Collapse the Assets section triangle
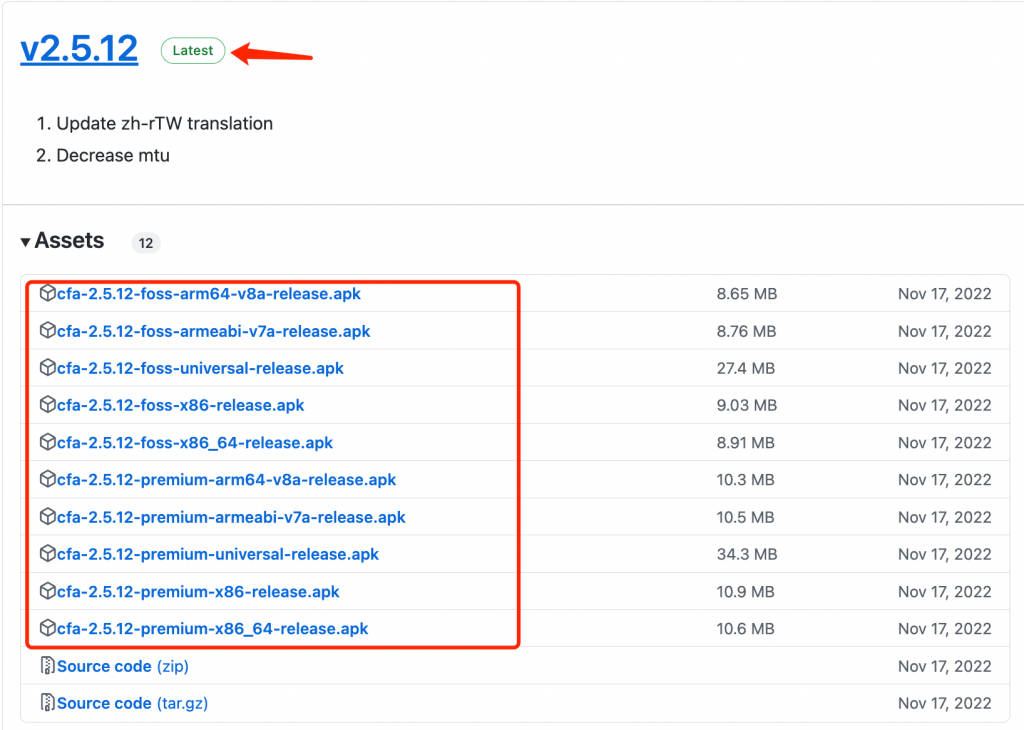The height and width of the screenshot is (730, 1024). pos(25,242)
